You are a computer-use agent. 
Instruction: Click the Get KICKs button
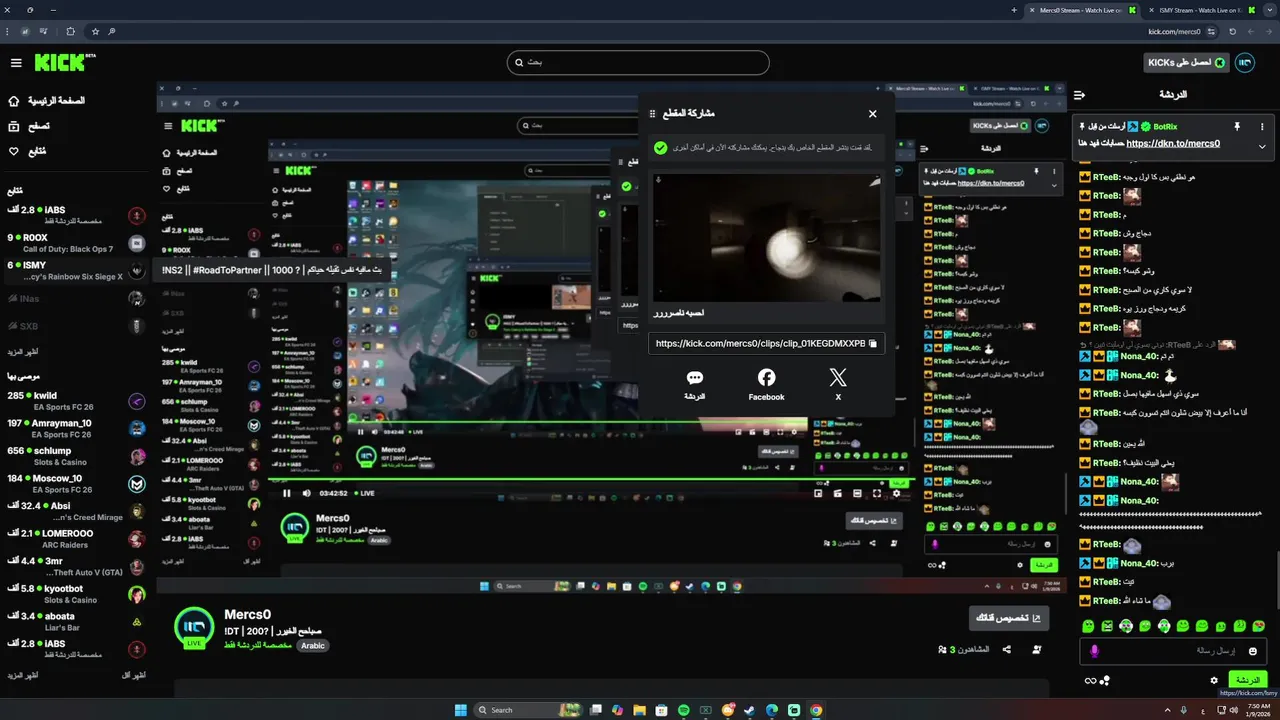[1186, 63]
